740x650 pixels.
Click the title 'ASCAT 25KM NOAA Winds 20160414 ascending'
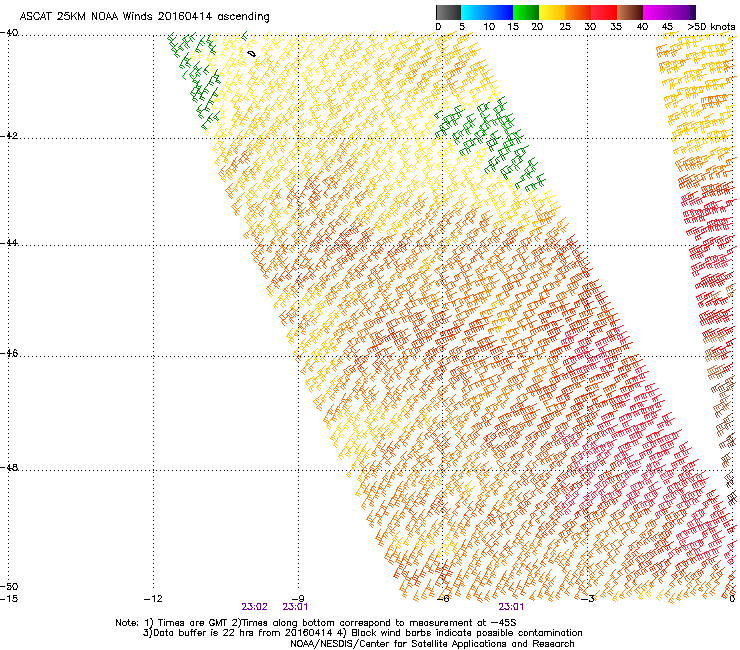pos(144,17)
